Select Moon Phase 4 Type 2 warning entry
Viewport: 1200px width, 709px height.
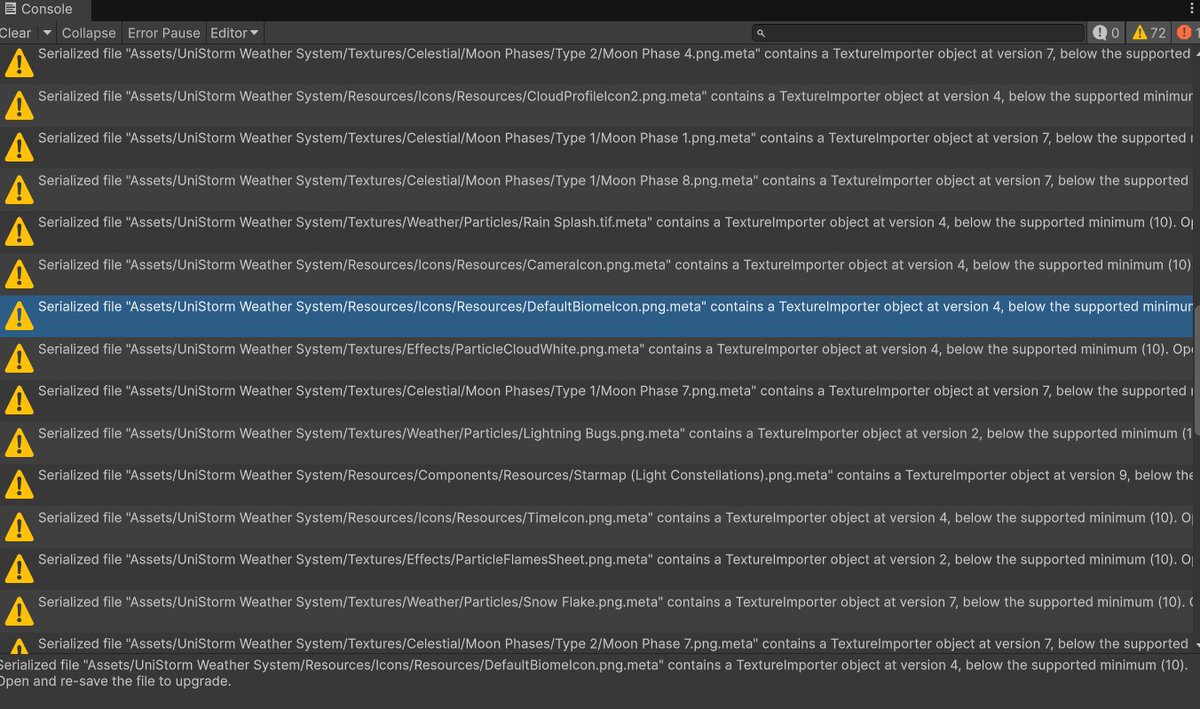coord(597,63)
